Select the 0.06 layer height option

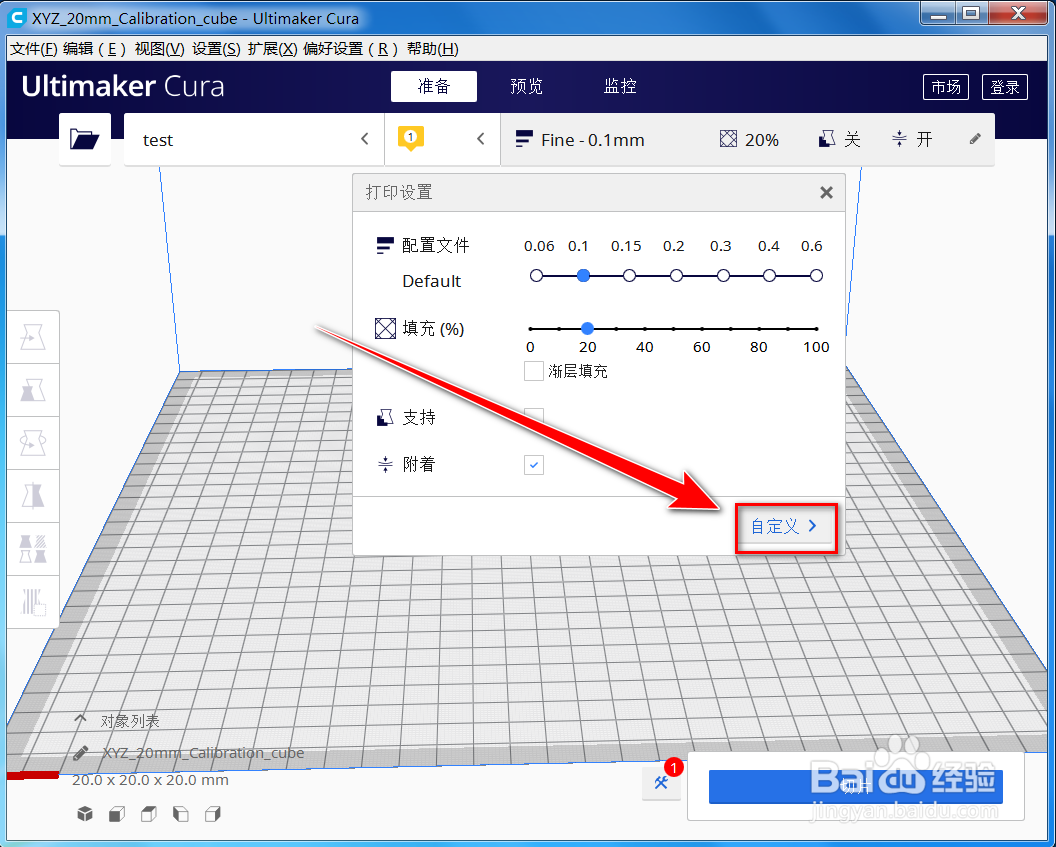(536, 275)
